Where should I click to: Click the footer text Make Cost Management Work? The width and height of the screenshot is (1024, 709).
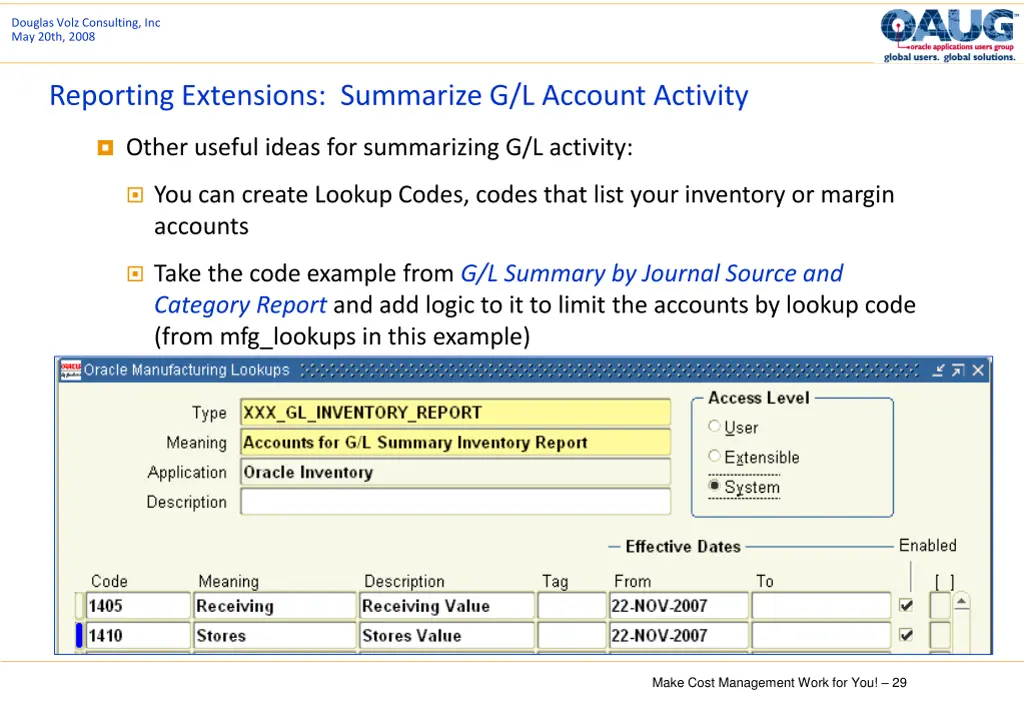tap(779, 682)
